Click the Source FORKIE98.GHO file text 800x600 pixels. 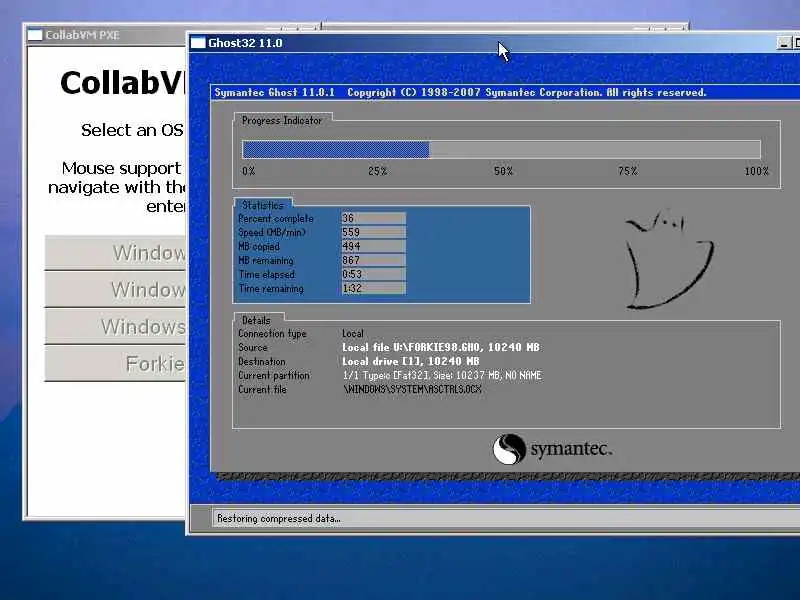tap(441, 347)
